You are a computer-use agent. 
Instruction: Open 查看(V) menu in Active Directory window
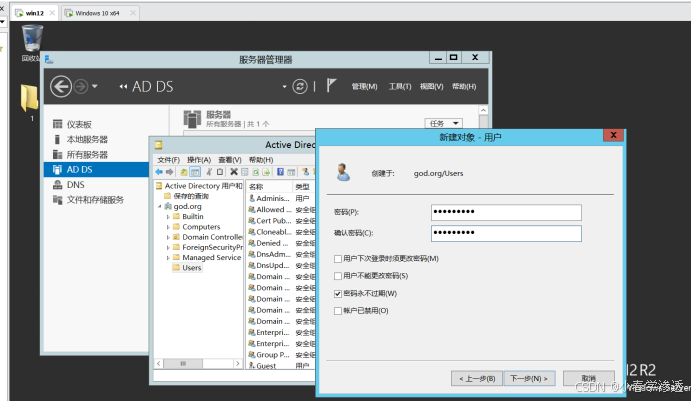click(230, 160)
